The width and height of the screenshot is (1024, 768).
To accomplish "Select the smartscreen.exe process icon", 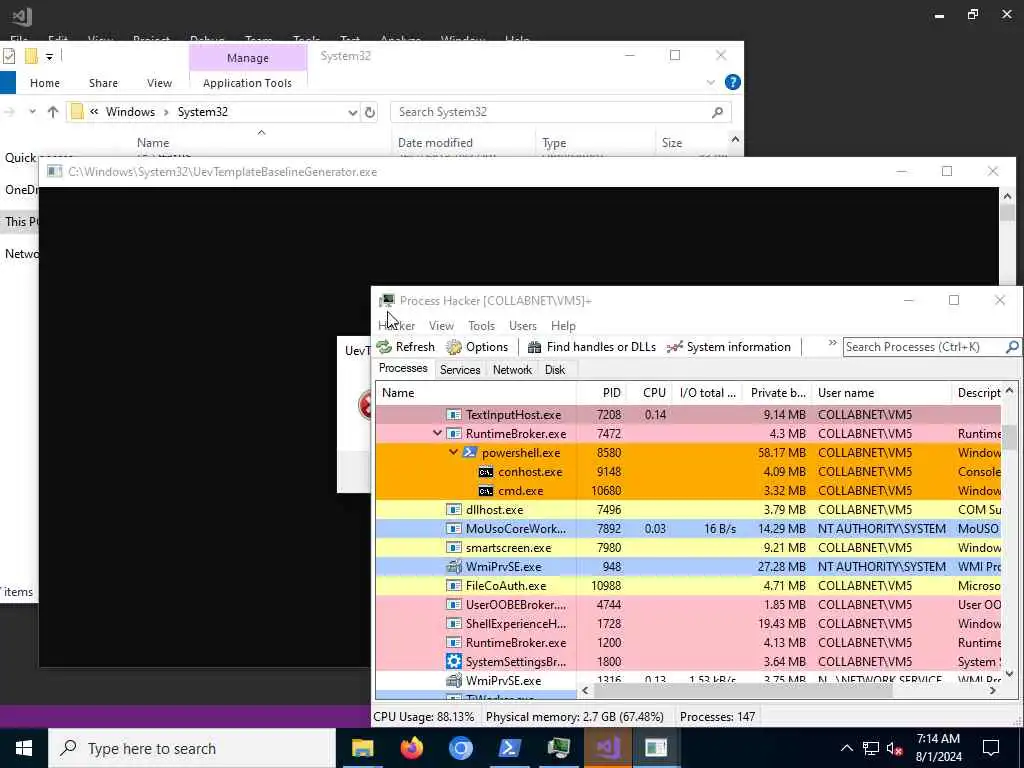I will click(453, 547).
